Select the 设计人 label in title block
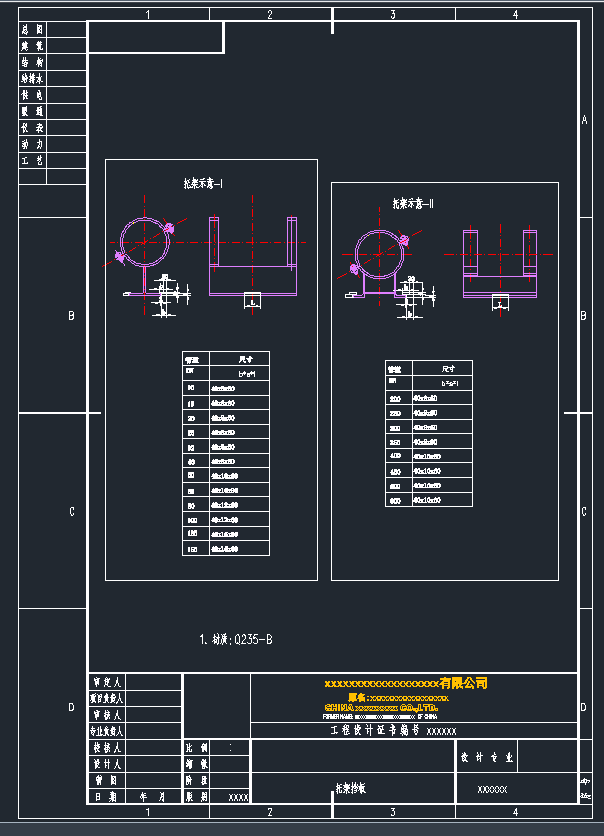This screenshot has width=604, height=836. pos(106,764)
